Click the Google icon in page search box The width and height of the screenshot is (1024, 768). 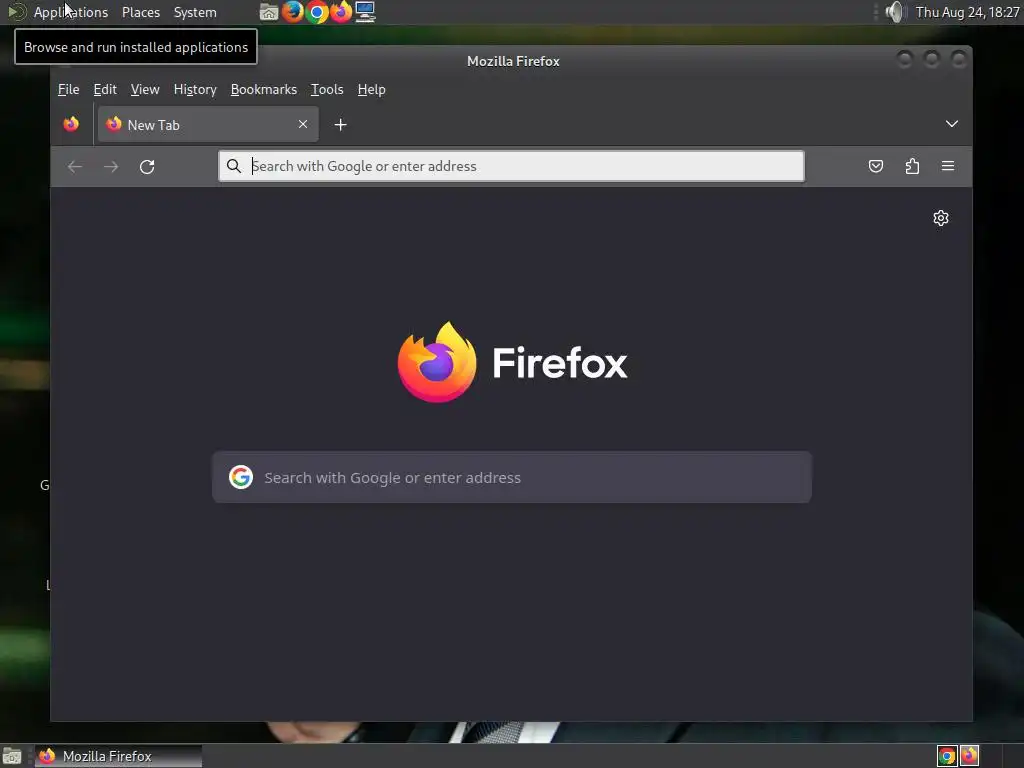(x=241, y=477)
